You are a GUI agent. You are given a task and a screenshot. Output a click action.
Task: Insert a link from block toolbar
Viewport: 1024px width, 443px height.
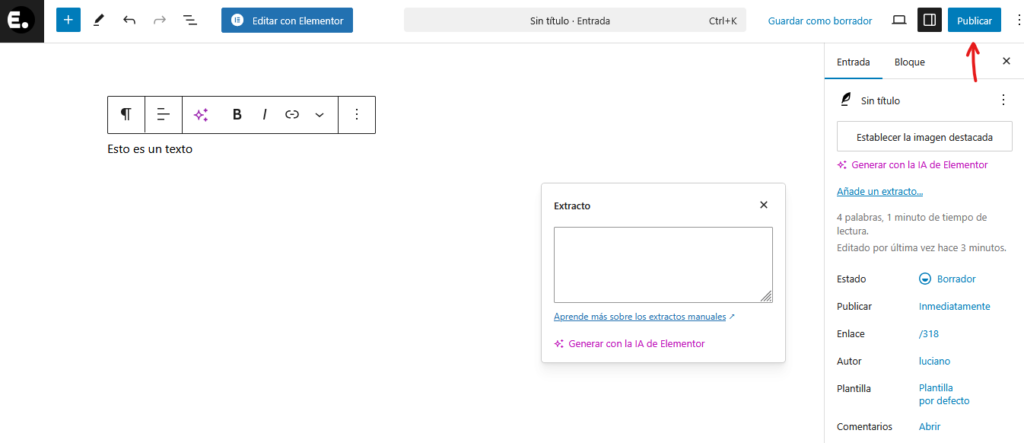click(x=292, y=114)
